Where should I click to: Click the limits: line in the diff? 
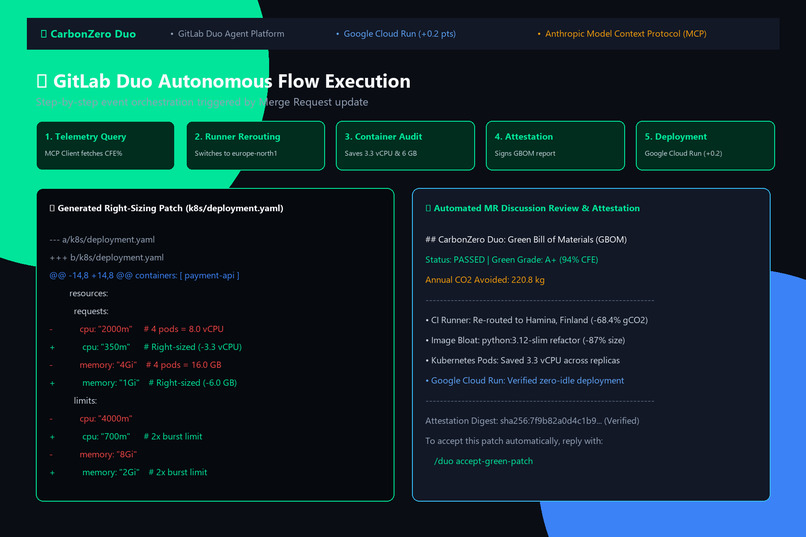(x=85, y=401)
